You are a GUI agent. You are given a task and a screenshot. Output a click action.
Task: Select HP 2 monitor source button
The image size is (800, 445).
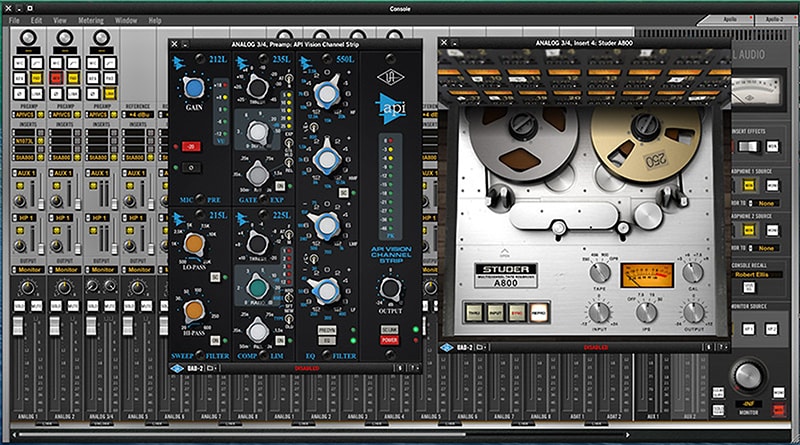(x=771, y=329)
